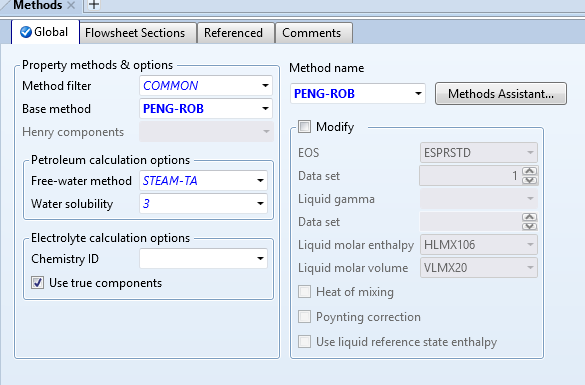Click the Global tab checkmark status icon
Viewport: 585px width, 385px height.
[x=26, y=32]
